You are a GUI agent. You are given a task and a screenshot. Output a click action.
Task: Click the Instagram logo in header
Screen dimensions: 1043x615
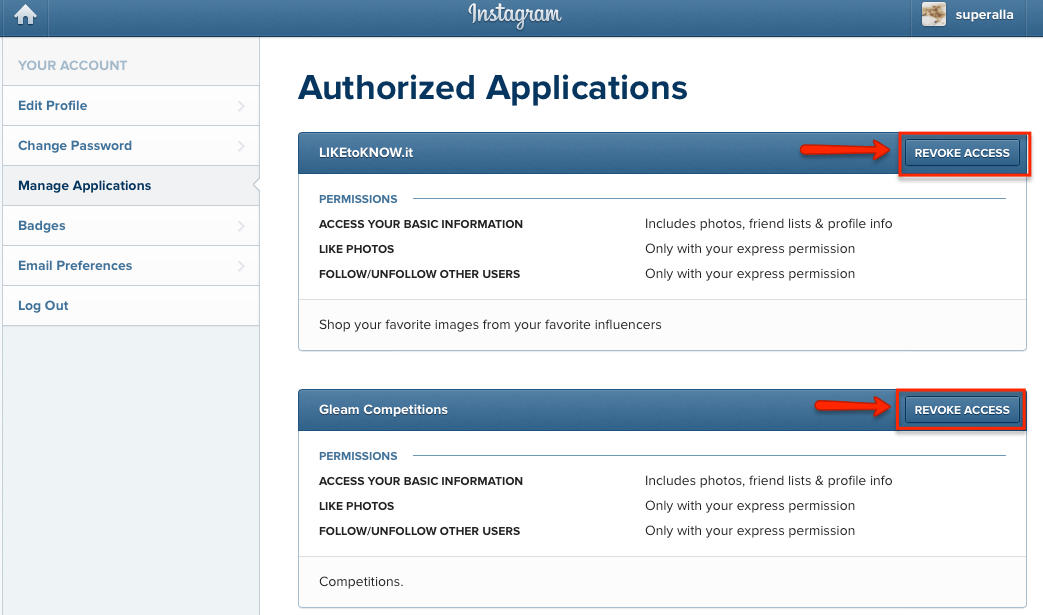pyautogui.click(x=515, y=15)
